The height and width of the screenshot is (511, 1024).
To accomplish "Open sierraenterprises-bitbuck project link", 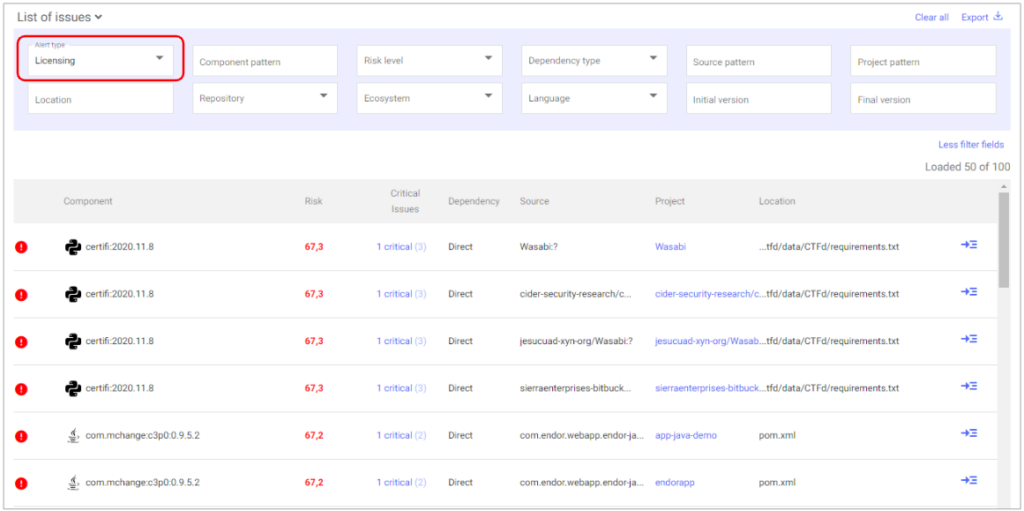I will (709, 388).
